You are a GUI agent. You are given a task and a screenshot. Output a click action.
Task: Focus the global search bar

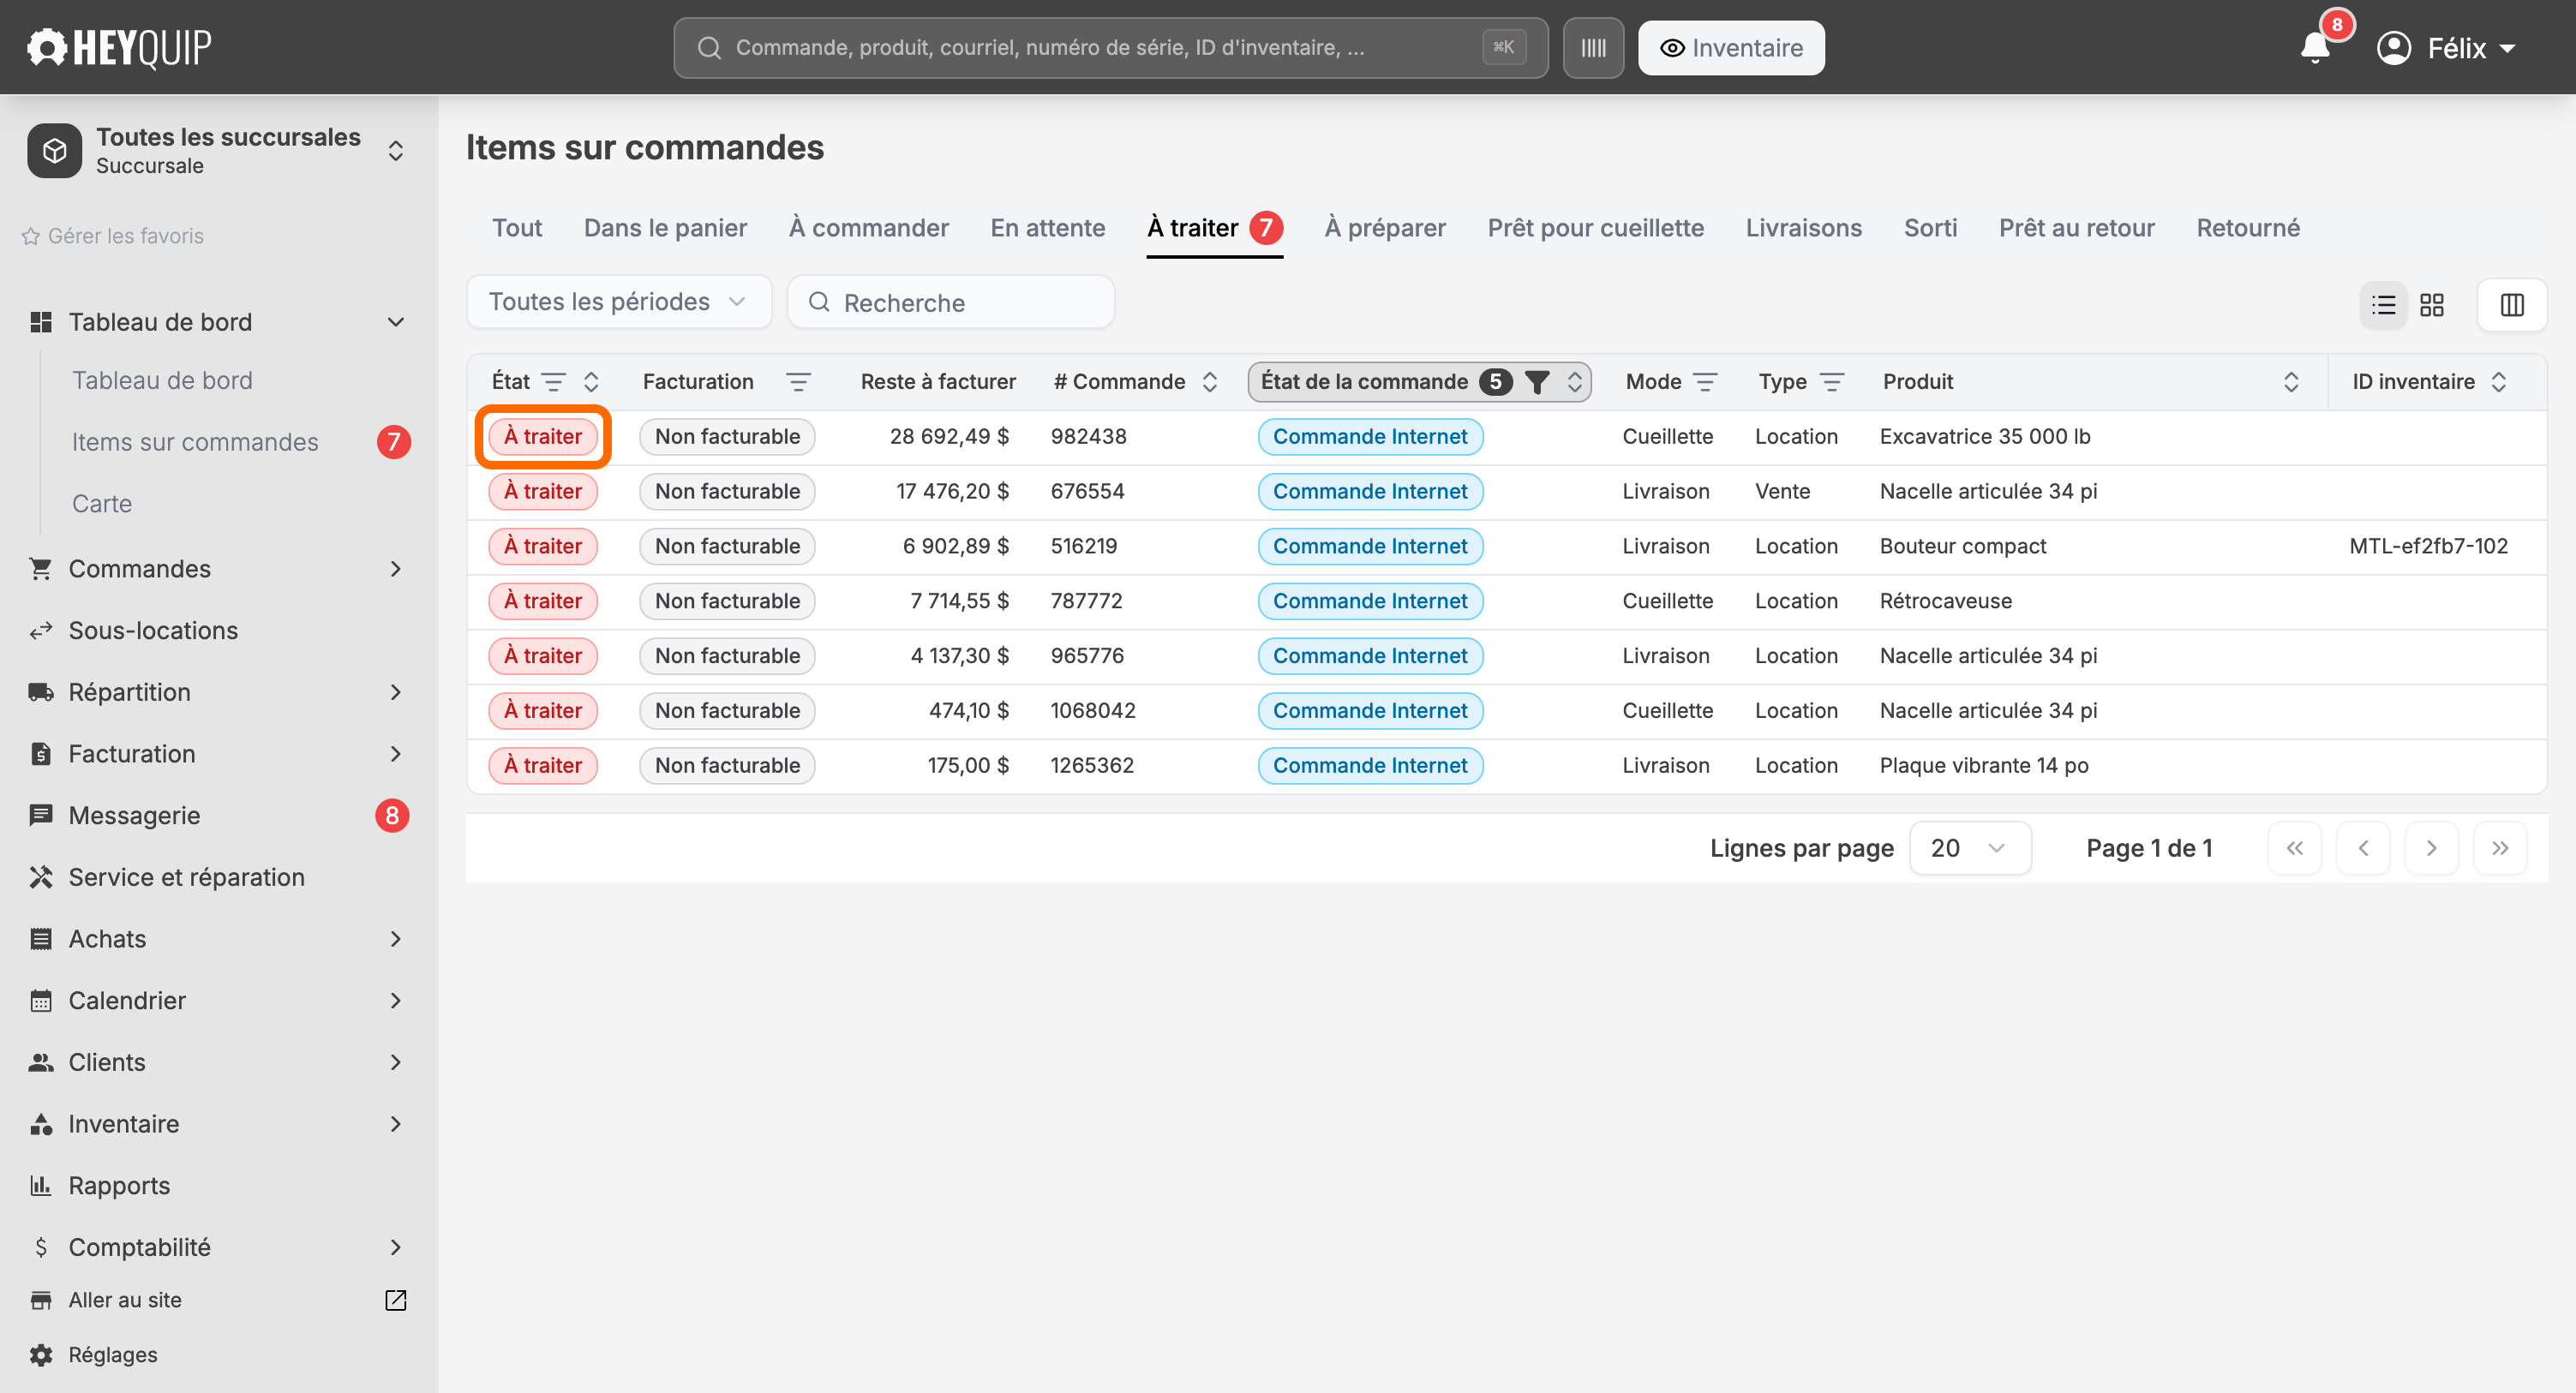(1110, 48)
